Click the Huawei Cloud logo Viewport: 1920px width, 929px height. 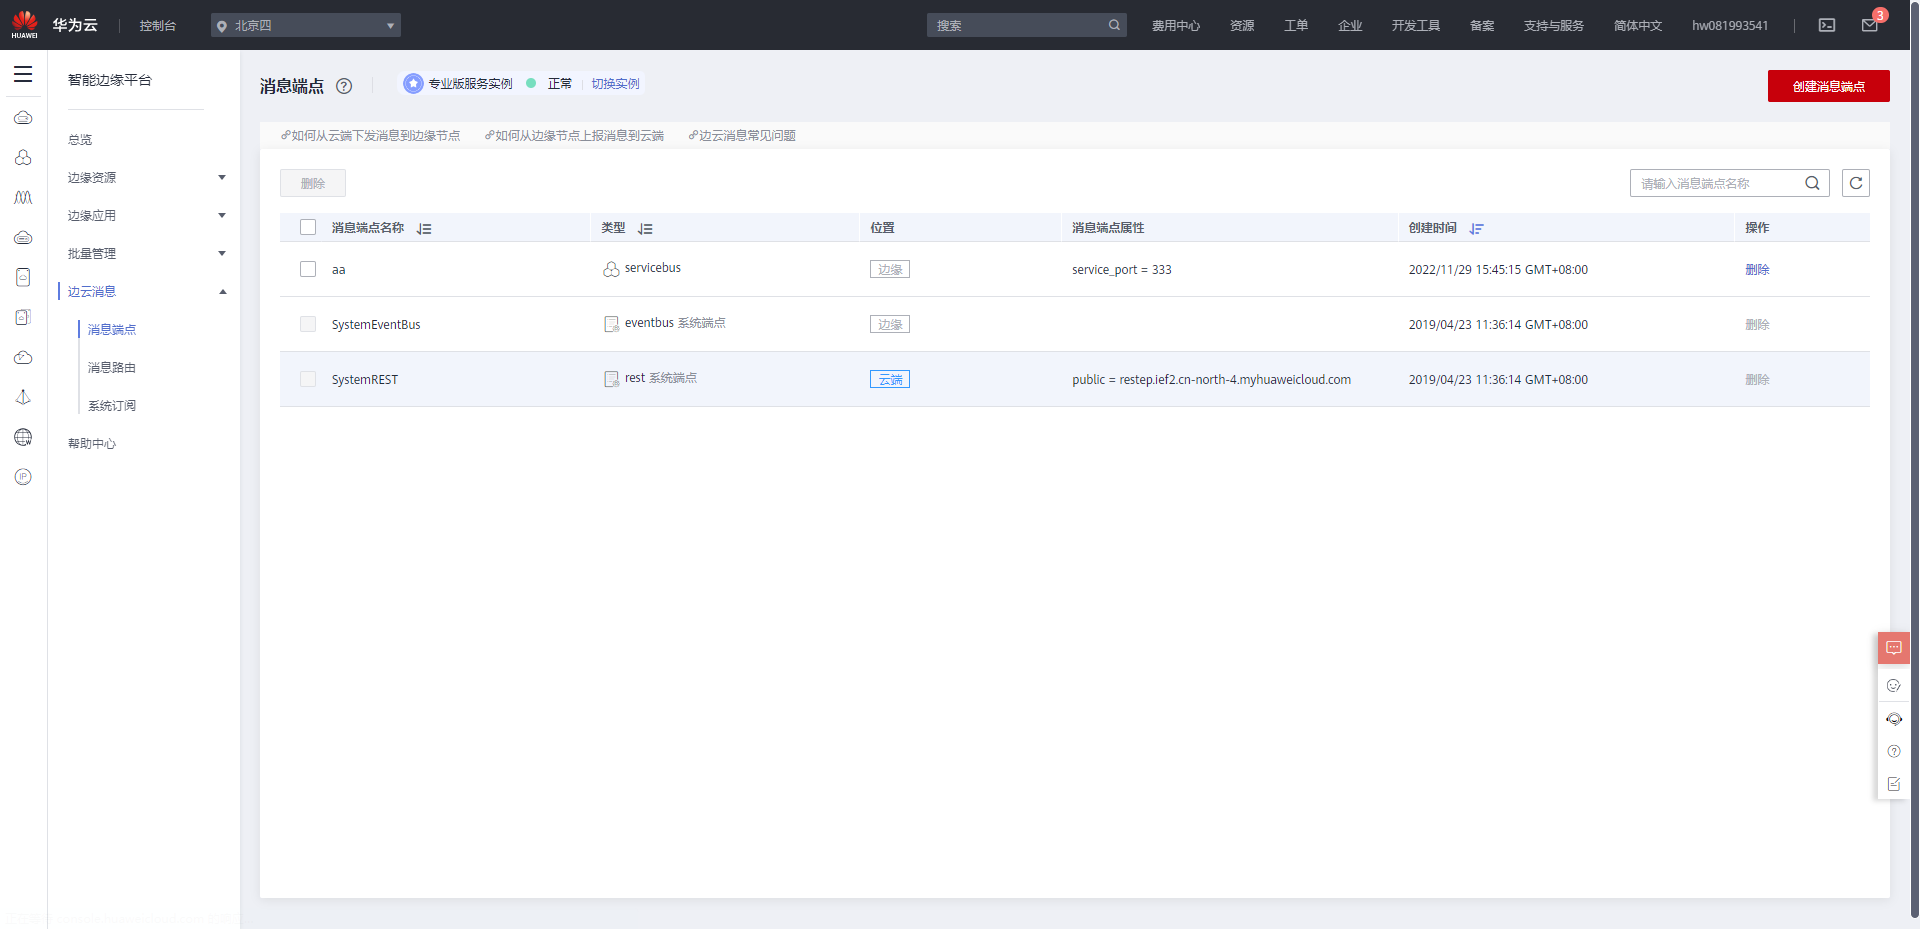[25, 24]
